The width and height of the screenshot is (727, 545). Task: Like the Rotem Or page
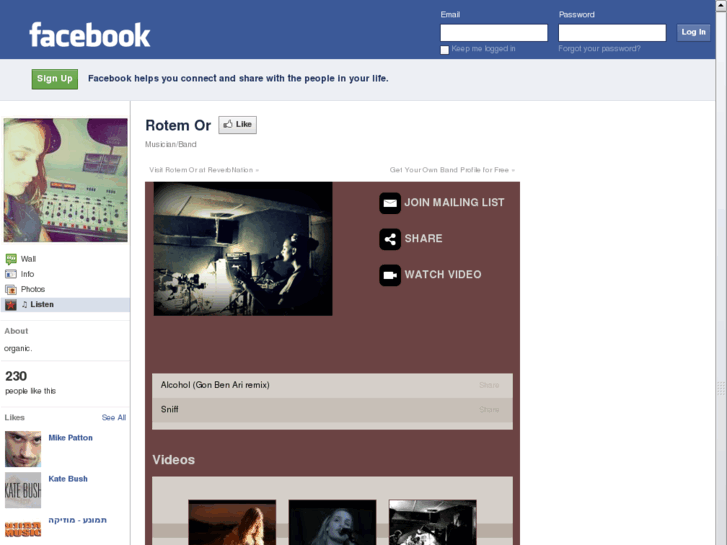coord(237,124)
